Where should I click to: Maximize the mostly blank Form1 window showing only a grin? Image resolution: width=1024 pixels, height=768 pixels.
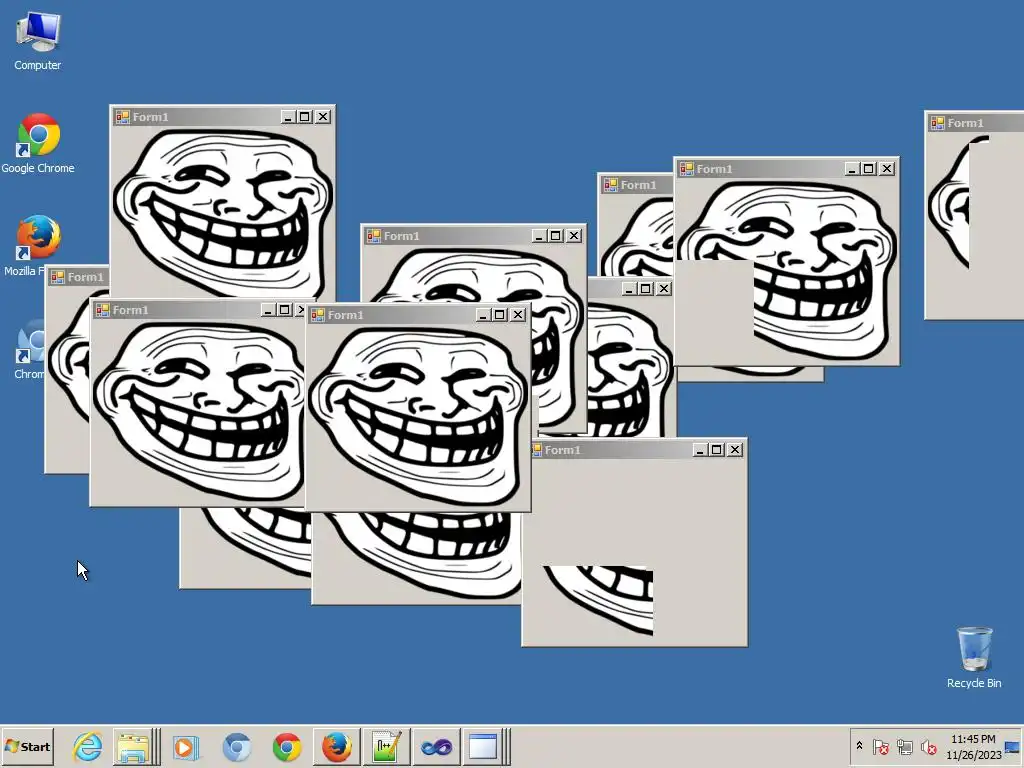(x=716, y=450)
